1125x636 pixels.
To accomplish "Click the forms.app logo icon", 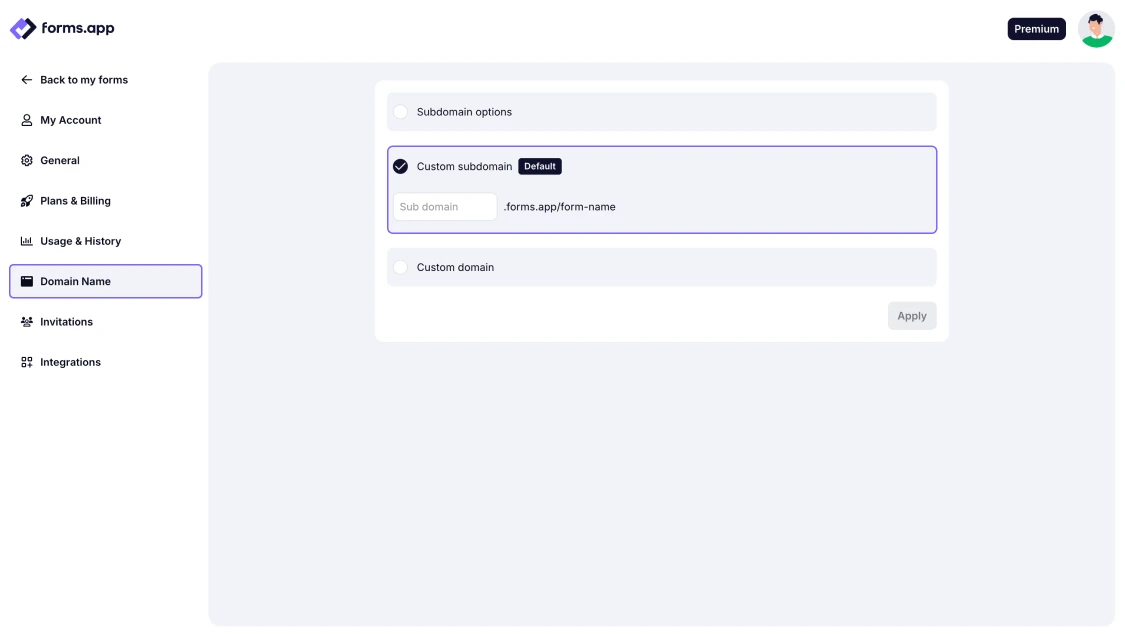I will point(23,29).
